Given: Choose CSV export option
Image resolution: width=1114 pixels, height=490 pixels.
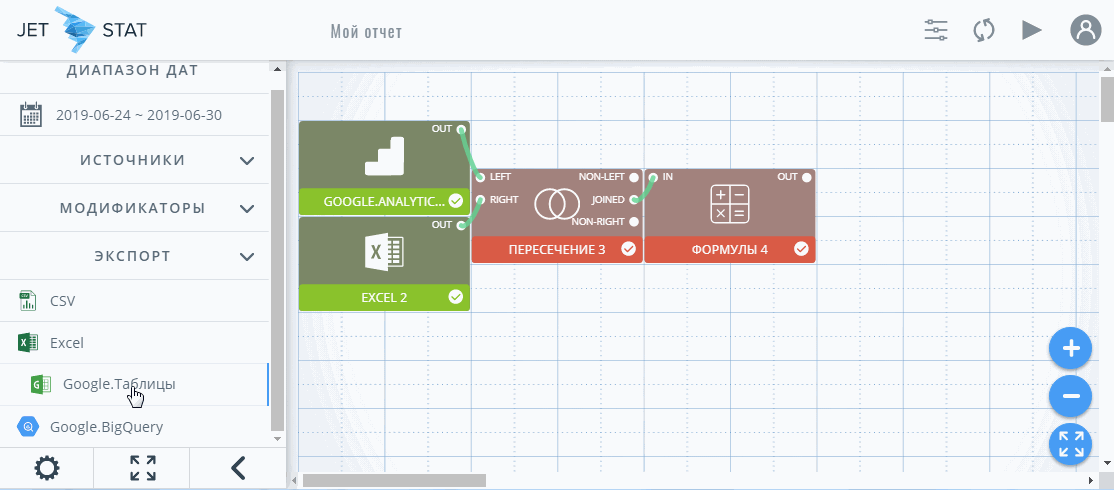Looking at the screenshot, I should 62,300.
